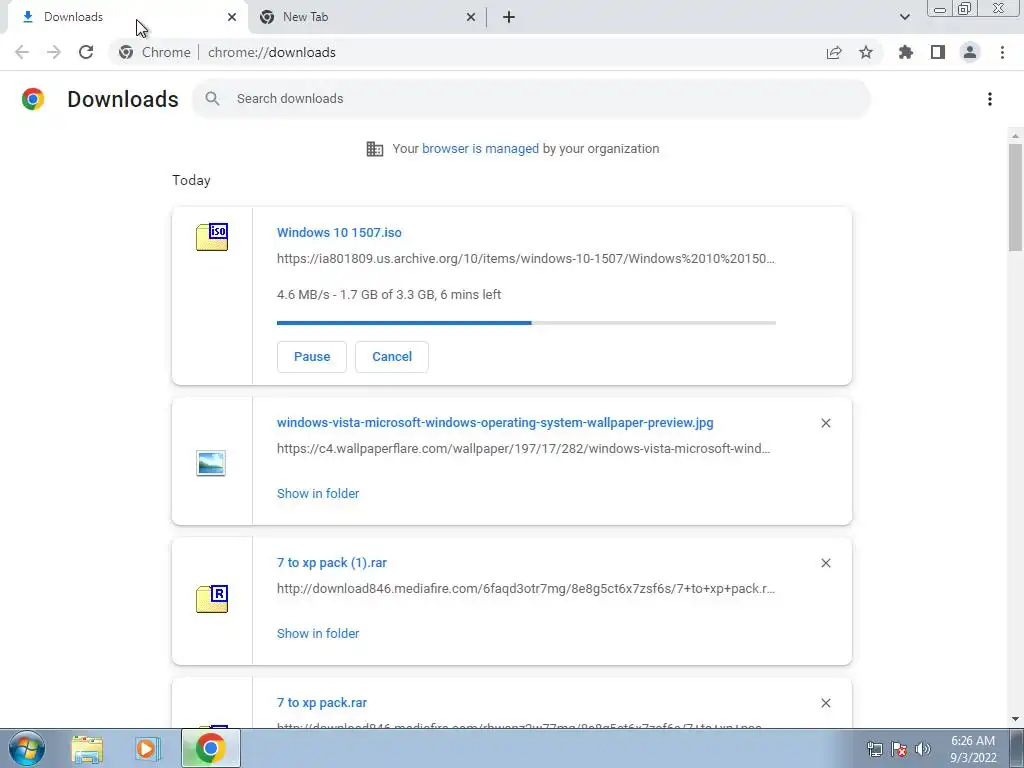
Task: Cancel the Windows 10 1507.iso download
Action: point(392,357)
